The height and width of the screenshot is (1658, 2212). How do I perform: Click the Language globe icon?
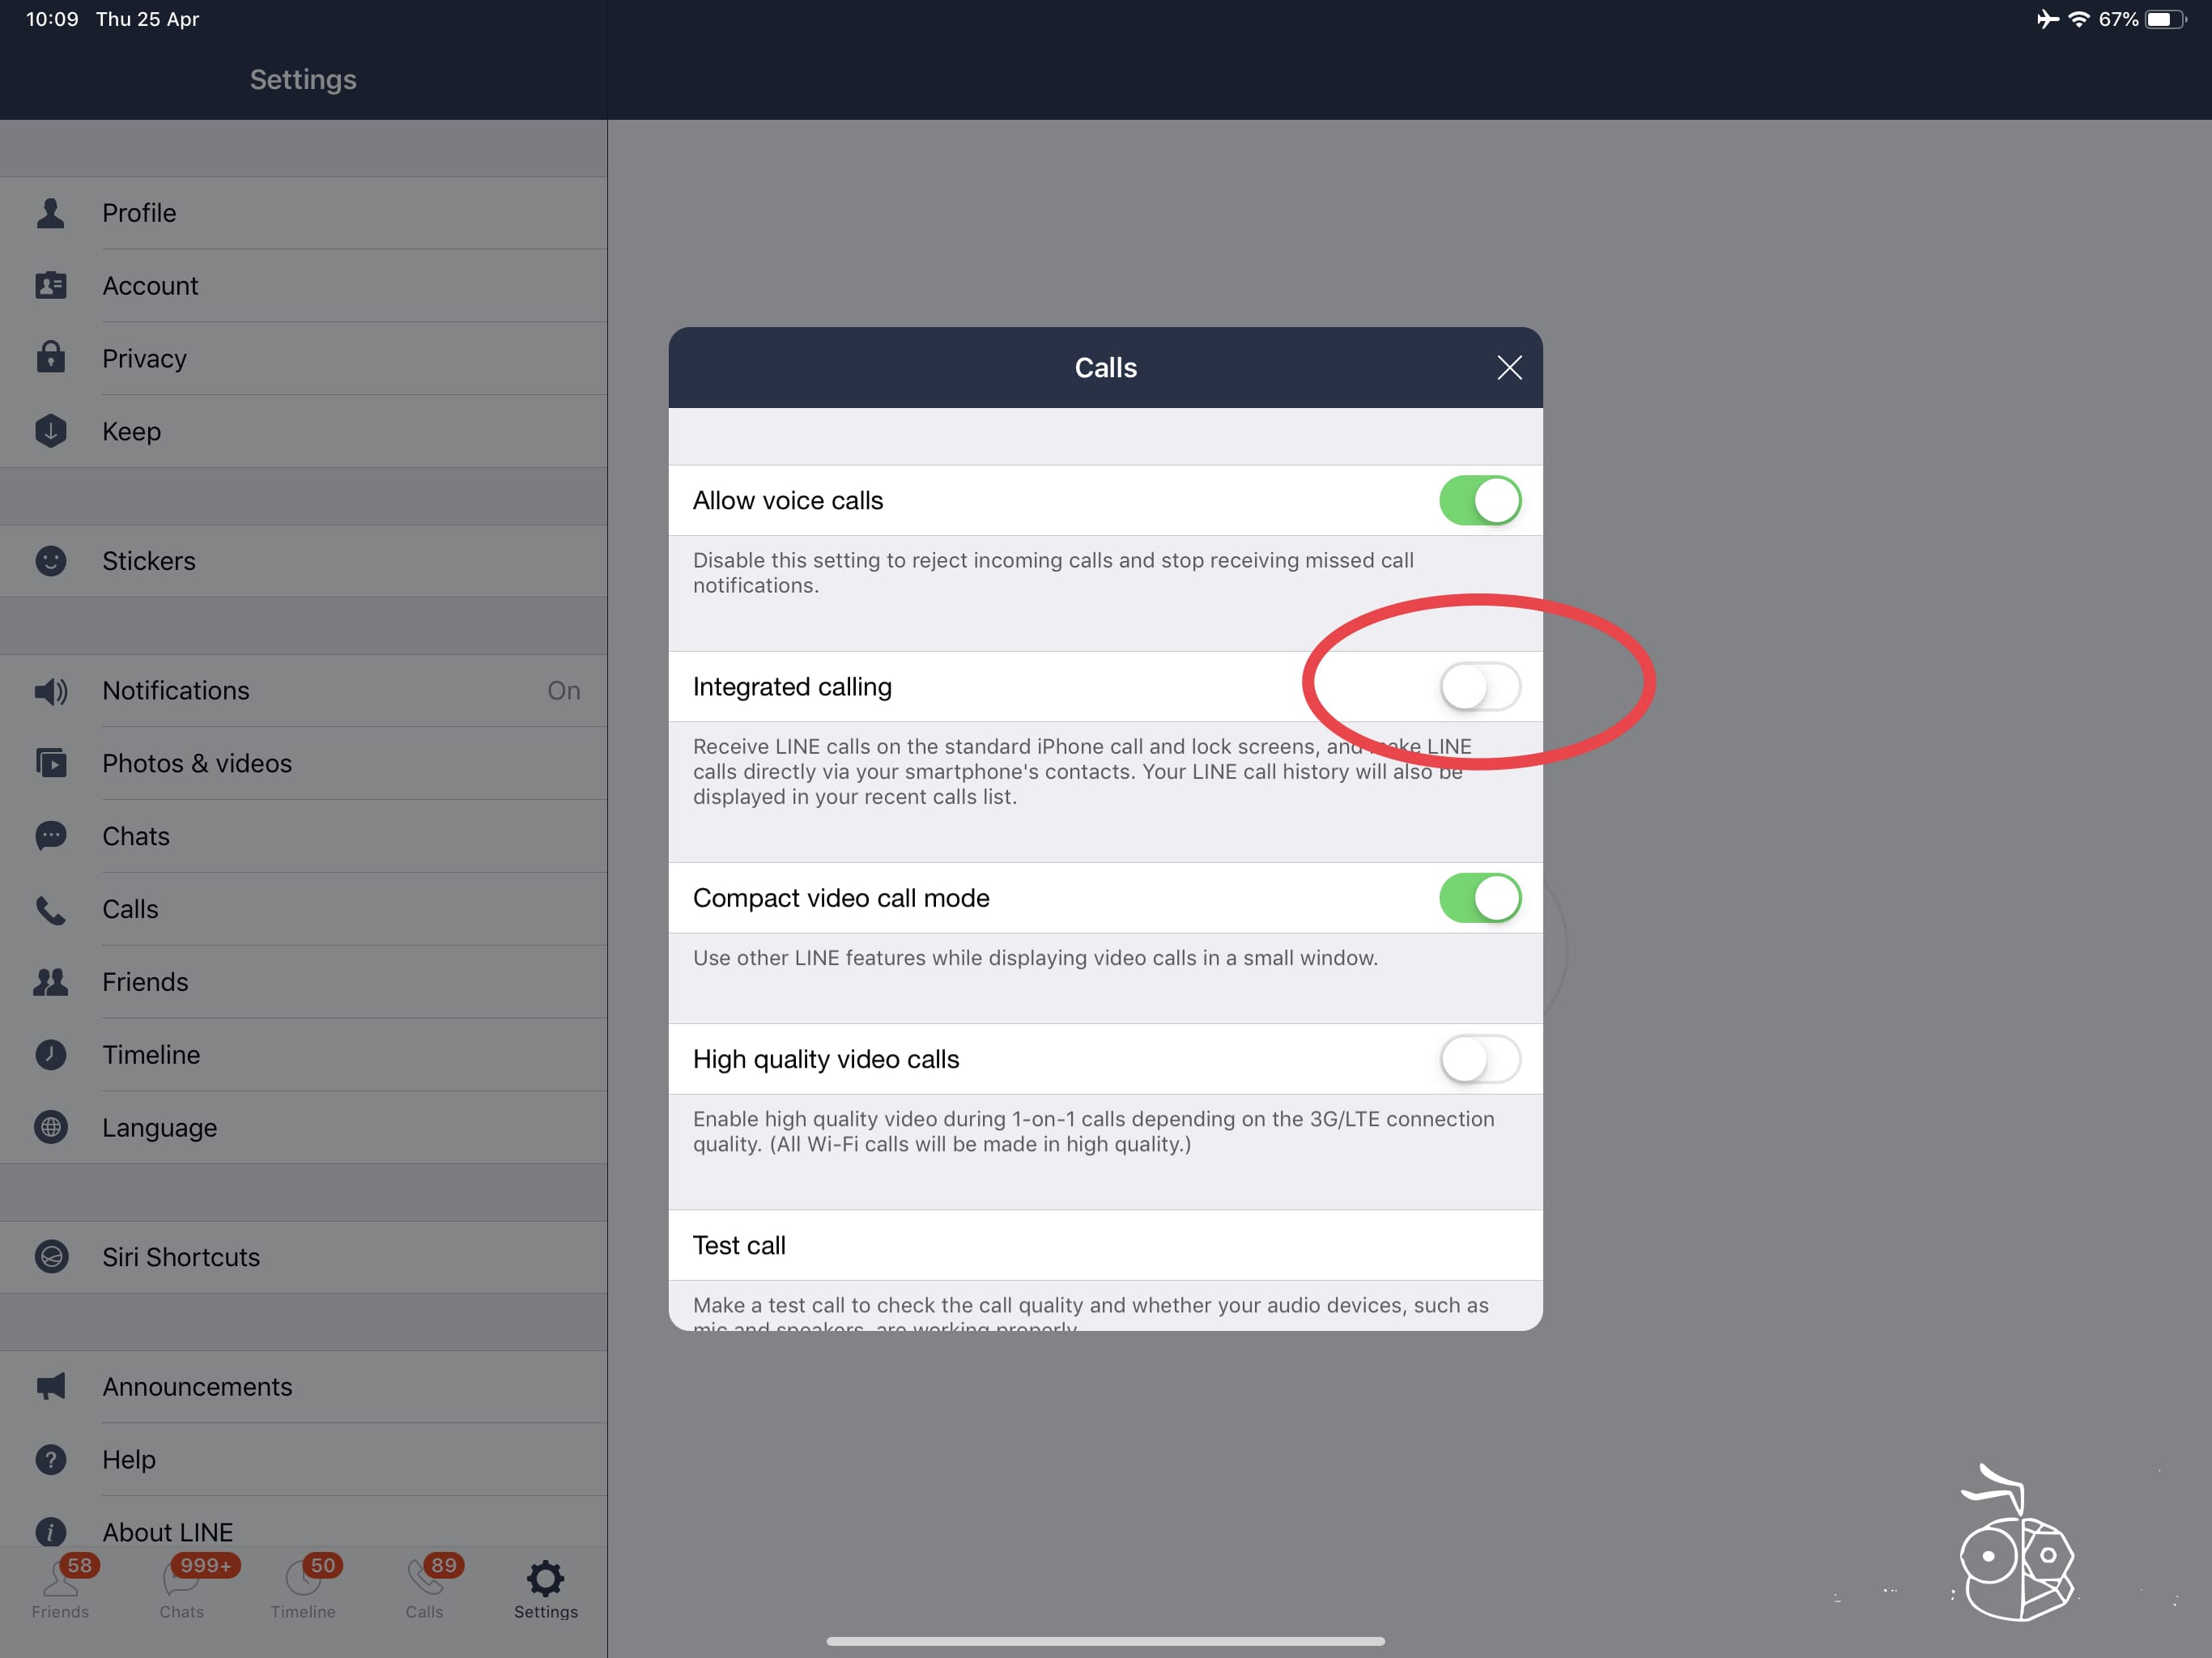pos(50,1128)
